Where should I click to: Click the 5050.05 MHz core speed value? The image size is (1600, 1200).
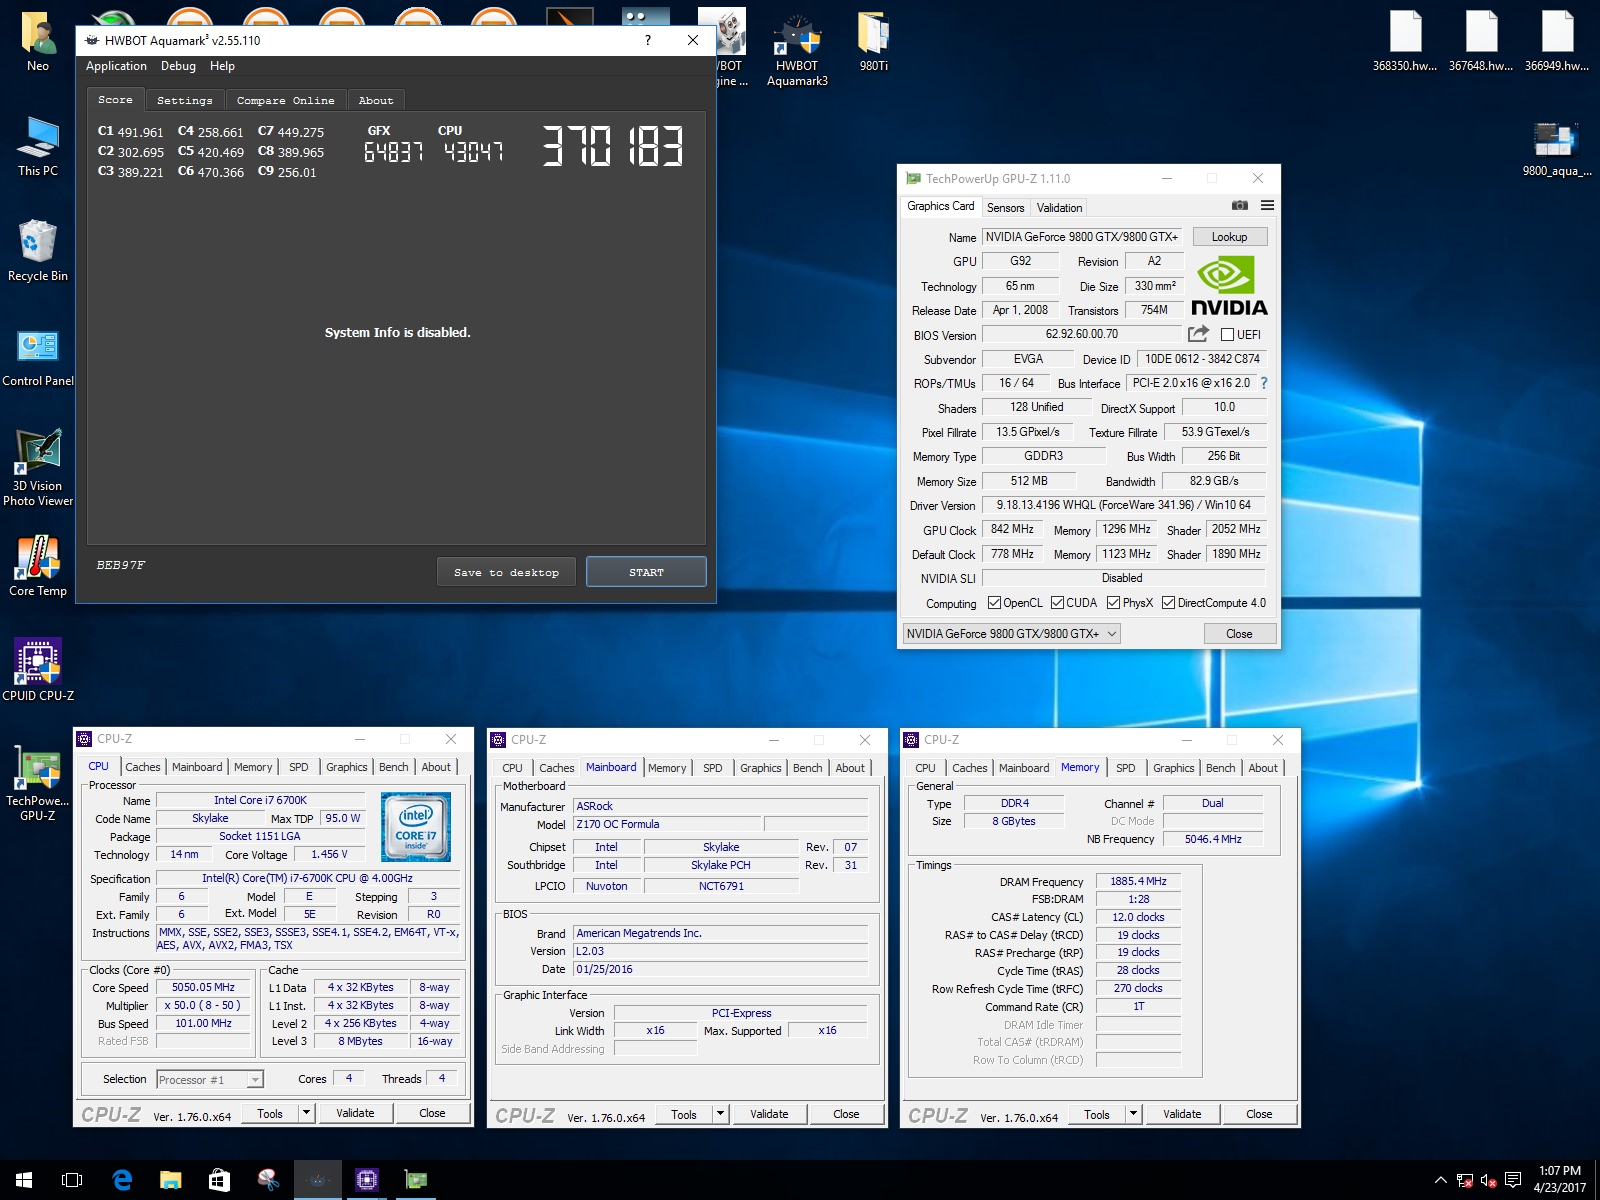[x=203, y=987]
